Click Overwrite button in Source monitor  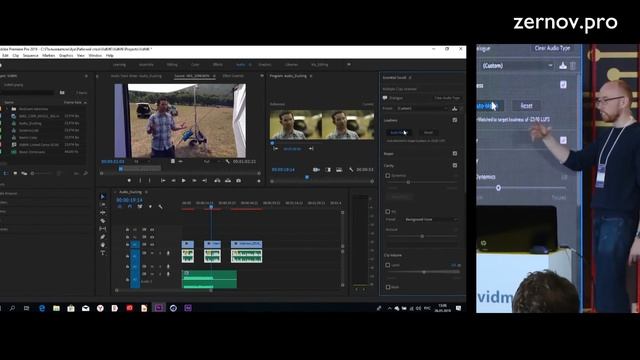pyautogui.click(x=228, y=180)
